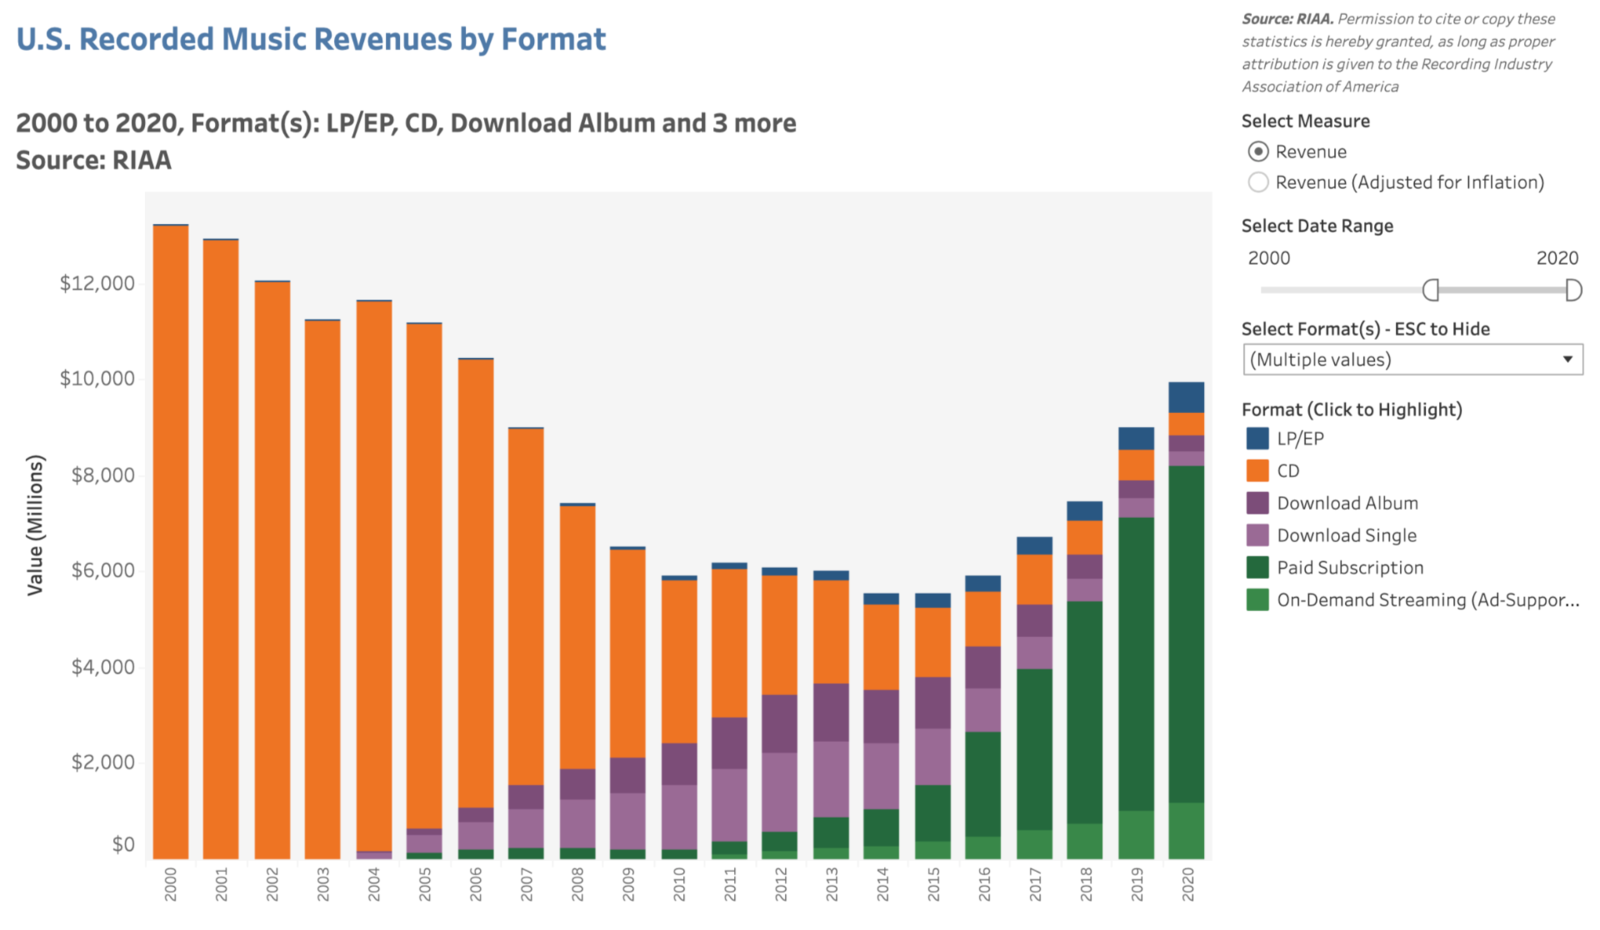Highlight the Download Album format label
The image size is (1600, 930).
tap(1347, 503)
